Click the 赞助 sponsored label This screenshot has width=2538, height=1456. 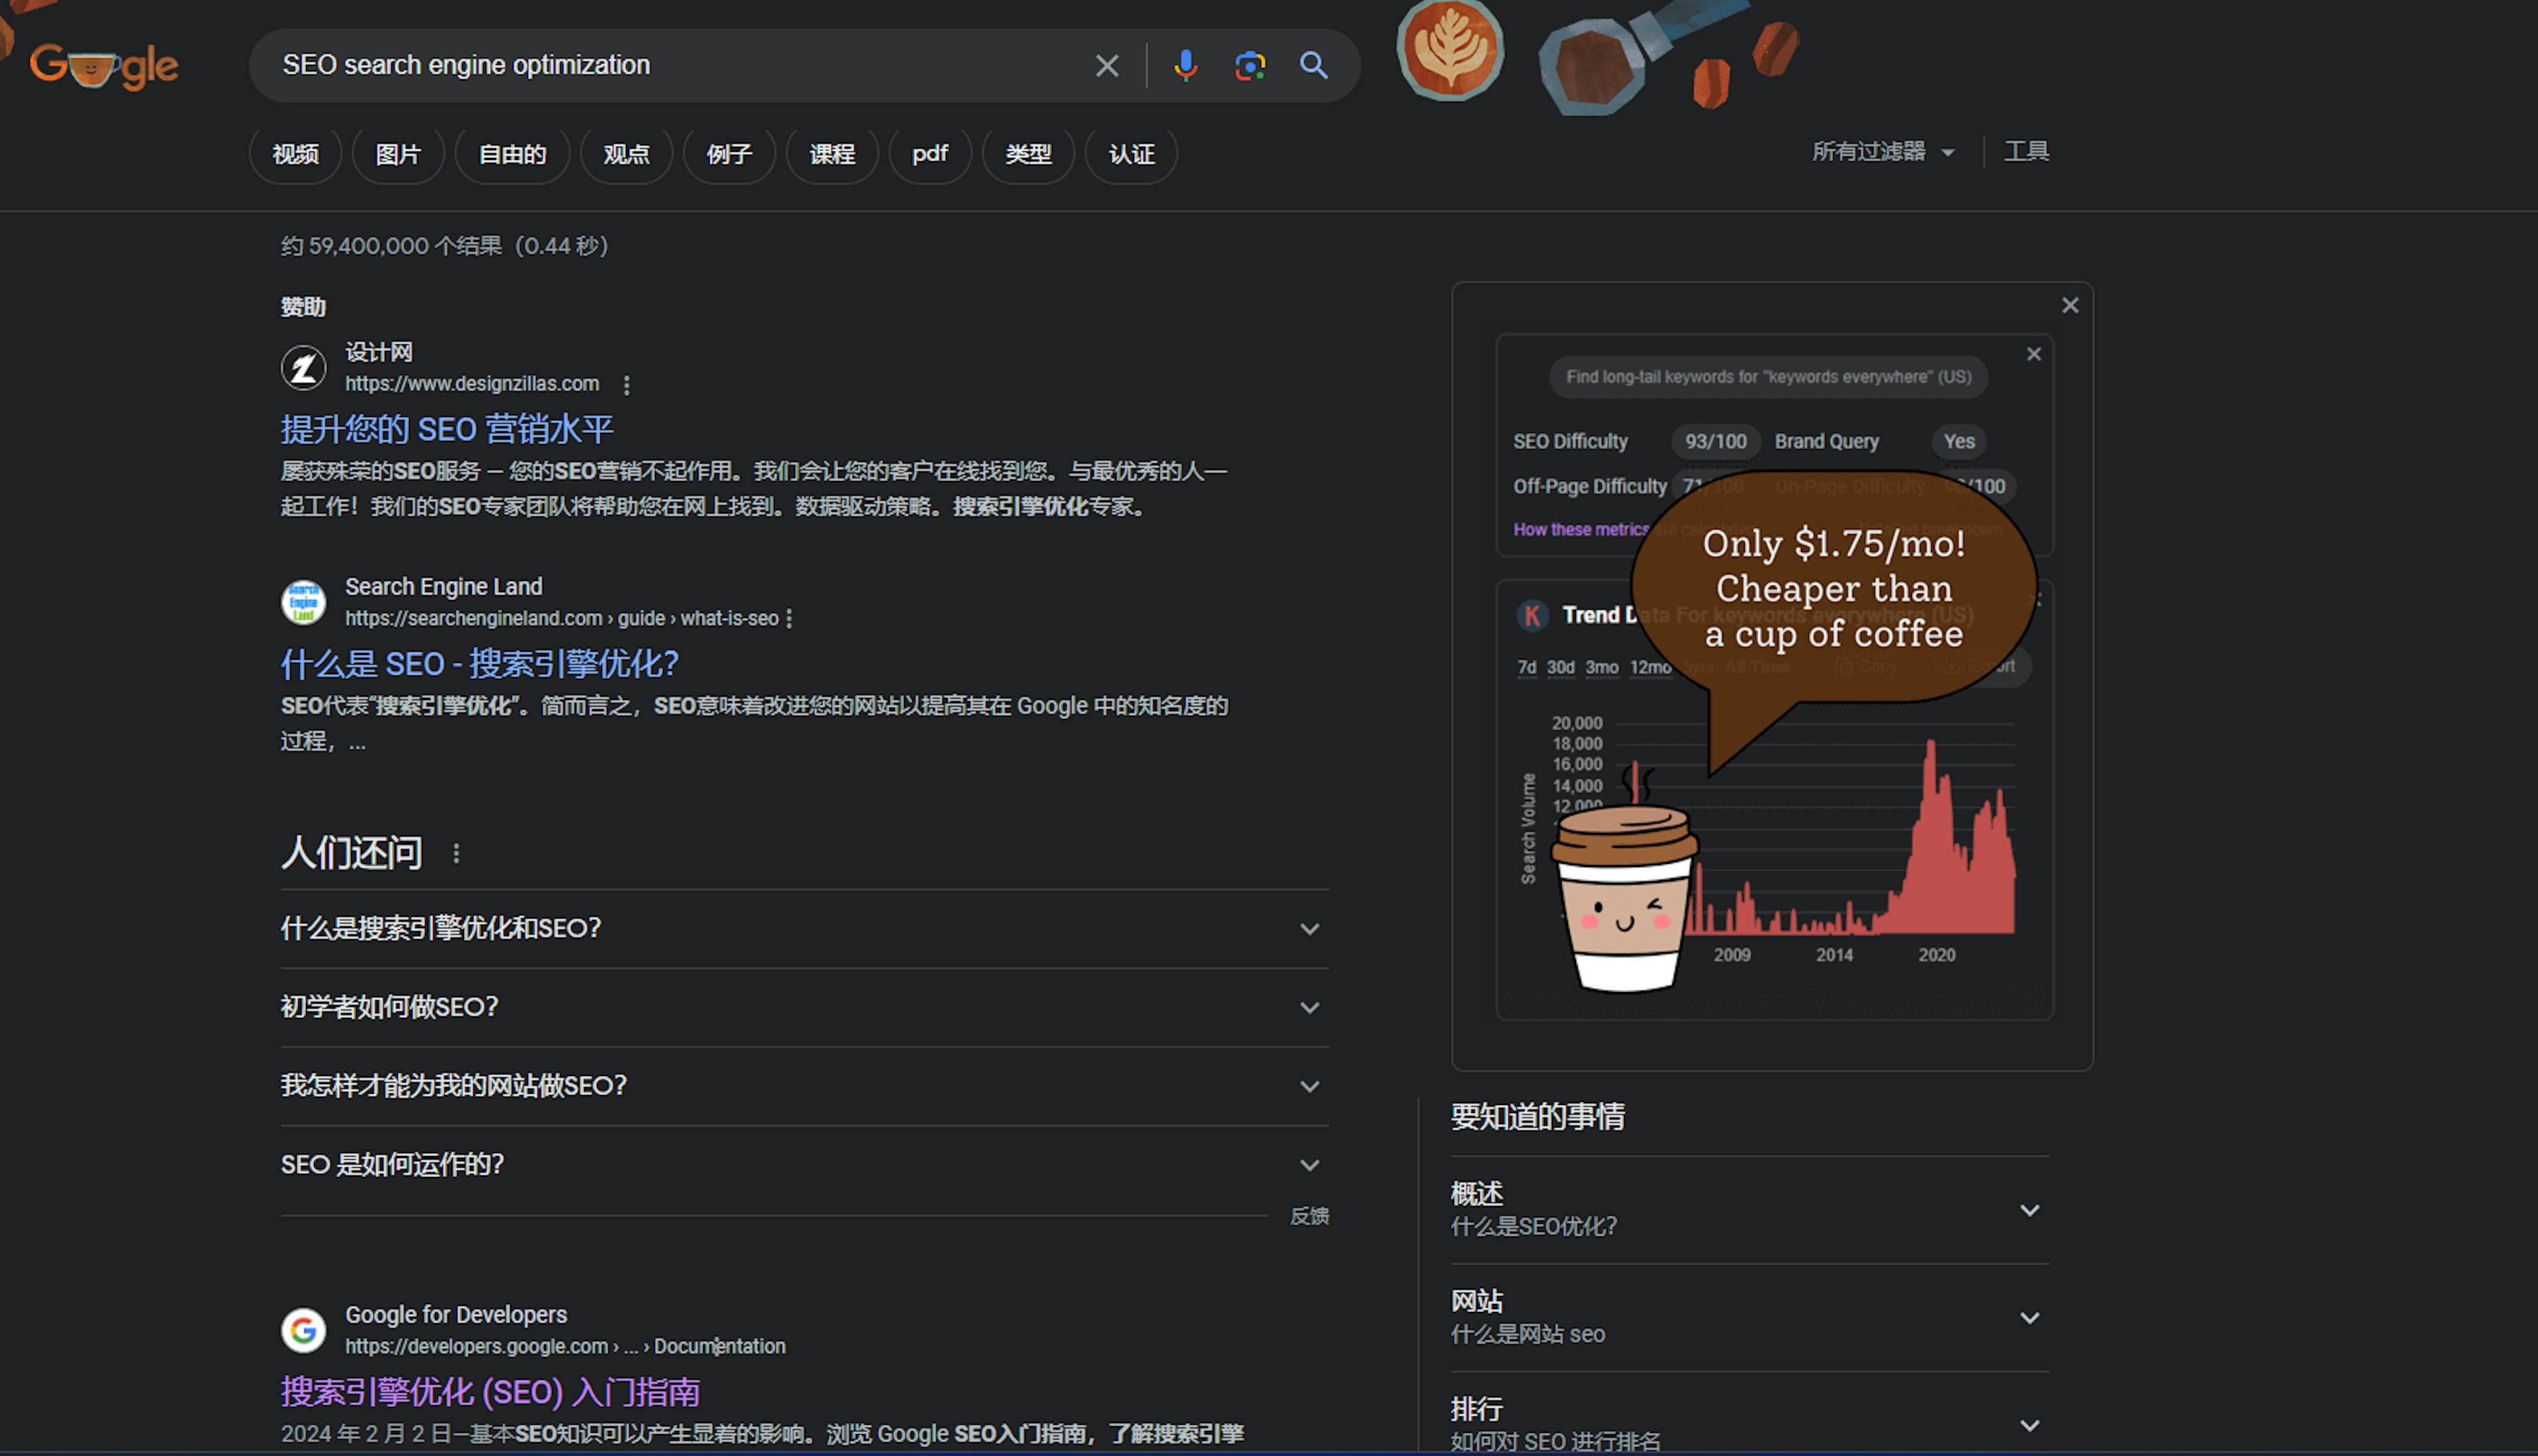tap(303, 307)
